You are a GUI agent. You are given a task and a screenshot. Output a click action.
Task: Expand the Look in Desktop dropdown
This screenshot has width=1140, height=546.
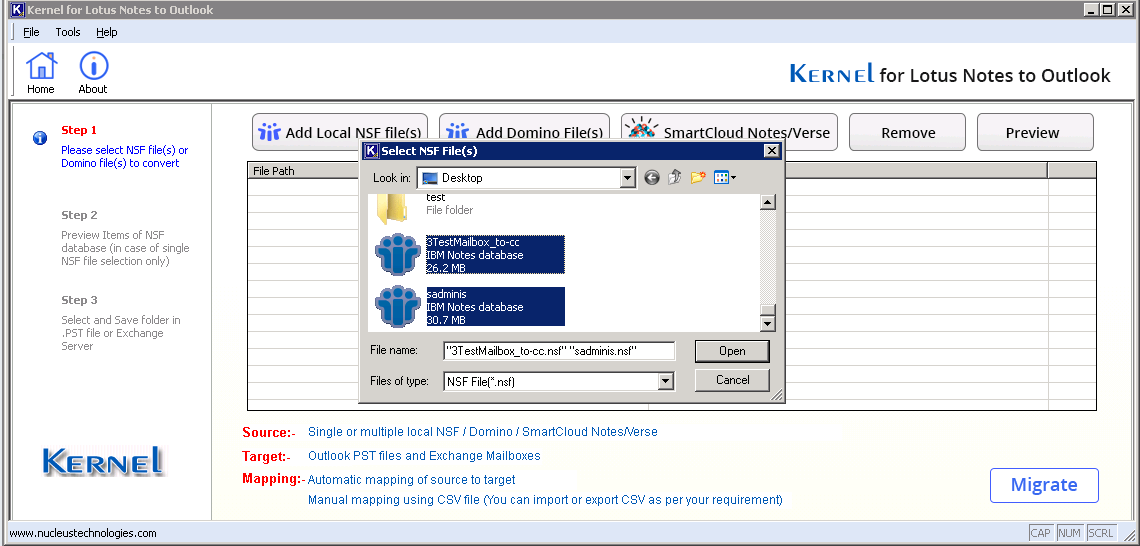627,178
